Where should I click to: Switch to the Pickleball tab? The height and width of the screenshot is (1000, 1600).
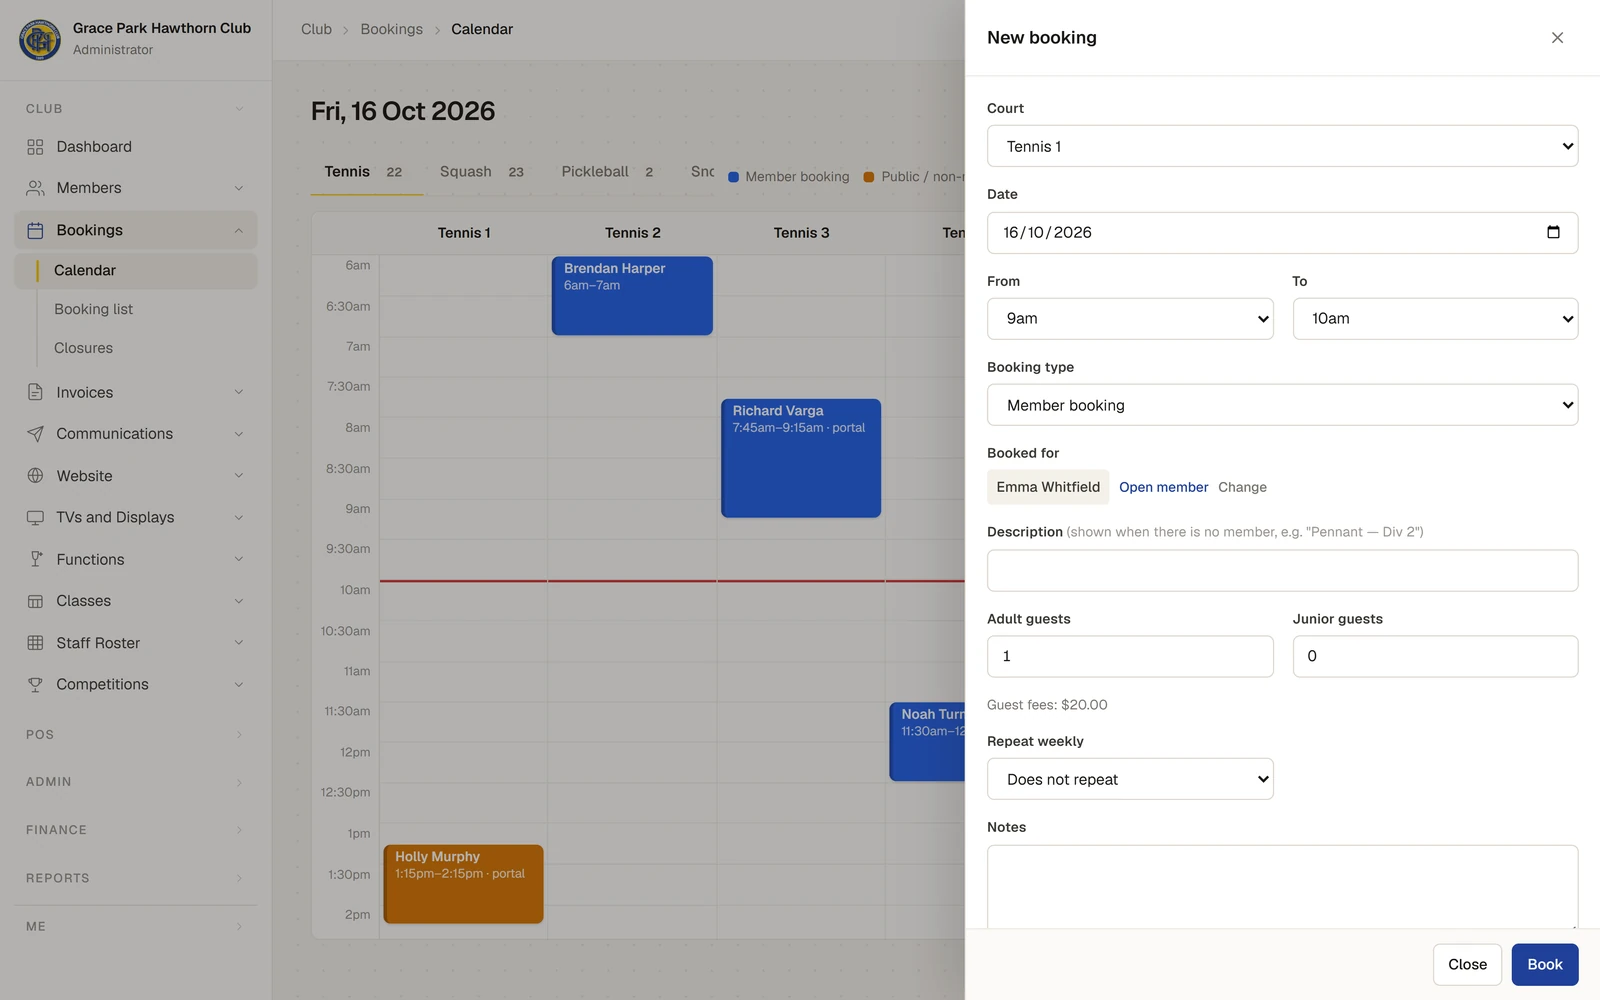coord(608,172)
